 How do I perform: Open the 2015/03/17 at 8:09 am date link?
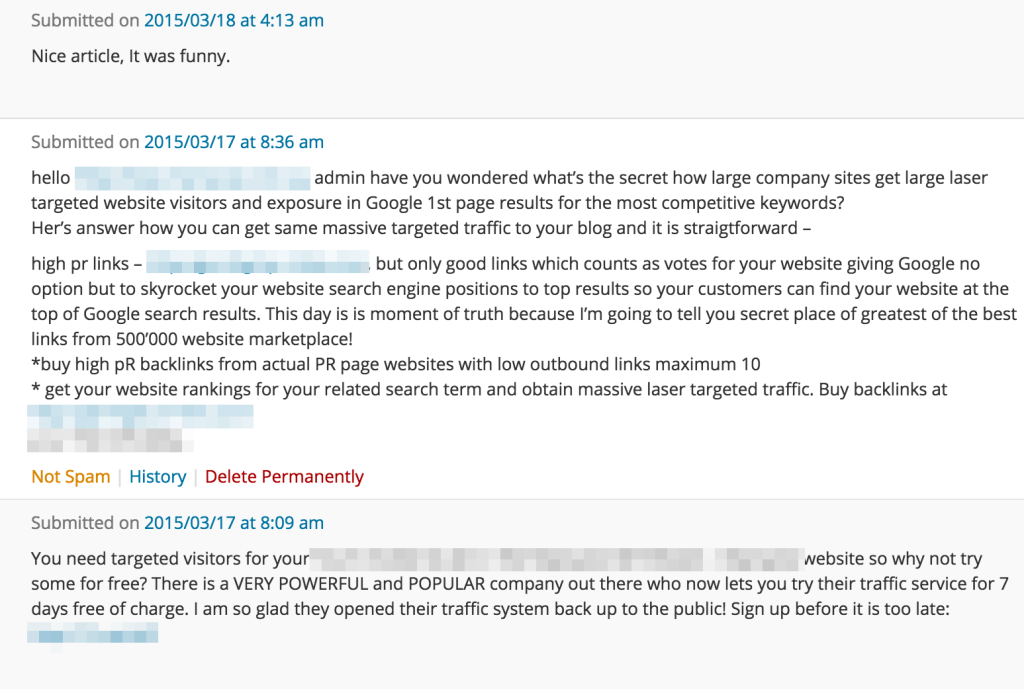click(x=234, y=523)
